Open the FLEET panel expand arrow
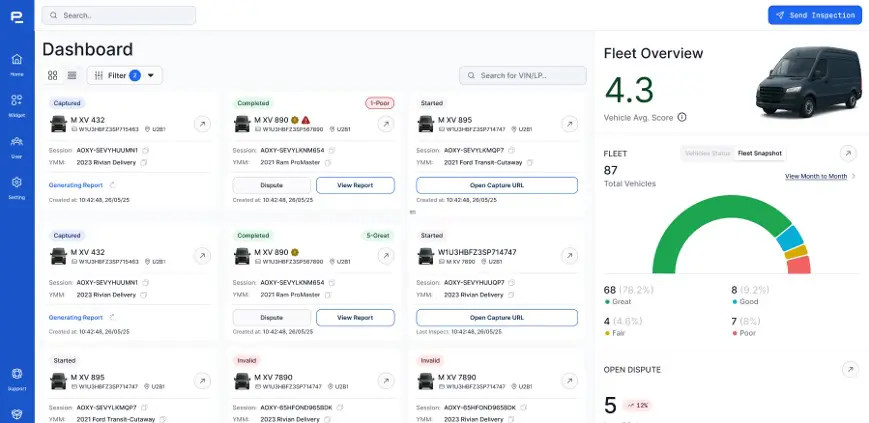 [848, 154]
